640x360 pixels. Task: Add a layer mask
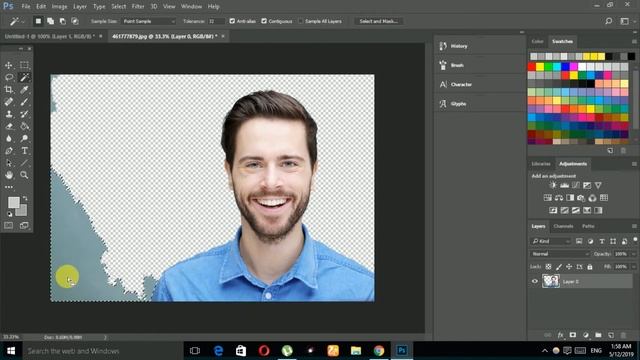pyautogui.click(x=573, y=335)
